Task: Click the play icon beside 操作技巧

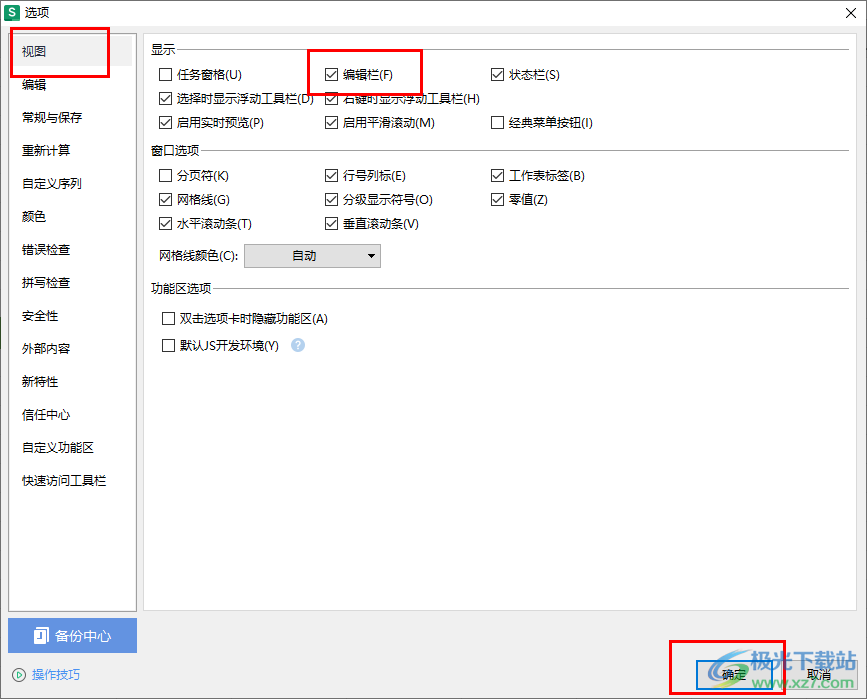Action: 19,675
